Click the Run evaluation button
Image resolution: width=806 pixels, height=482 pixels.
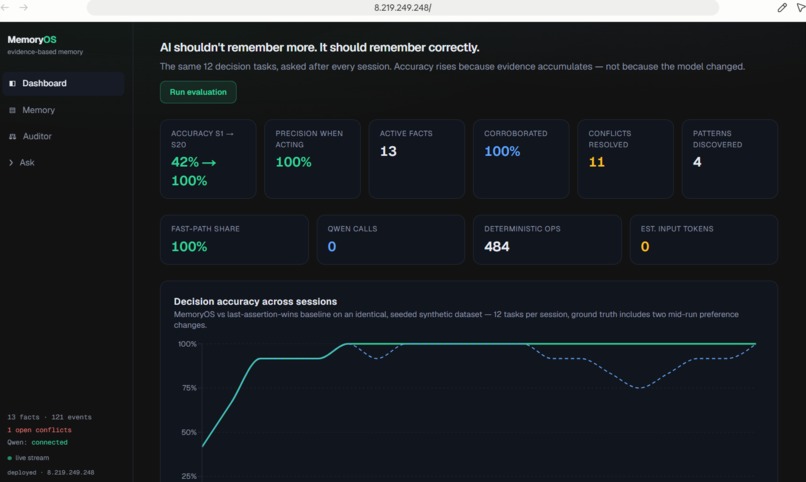click(x=198, y=92)
